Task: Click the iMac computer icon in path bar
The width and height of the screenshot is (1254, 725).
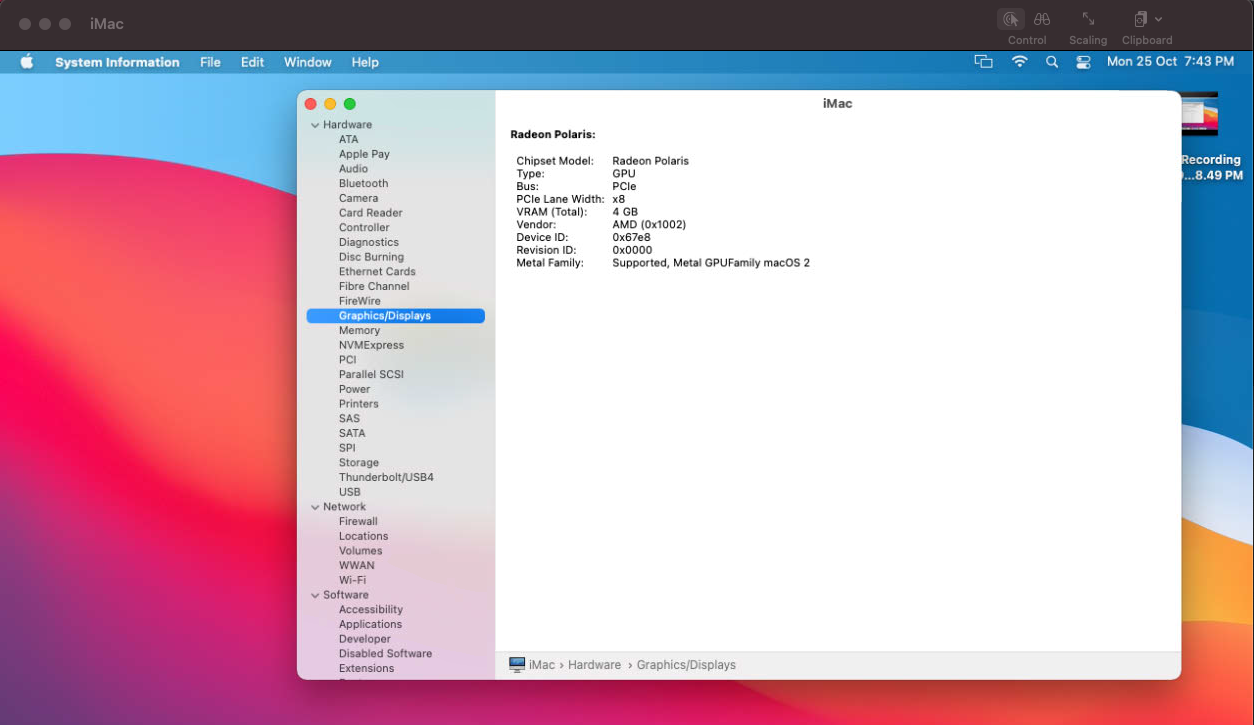Action: click(517, 664)
